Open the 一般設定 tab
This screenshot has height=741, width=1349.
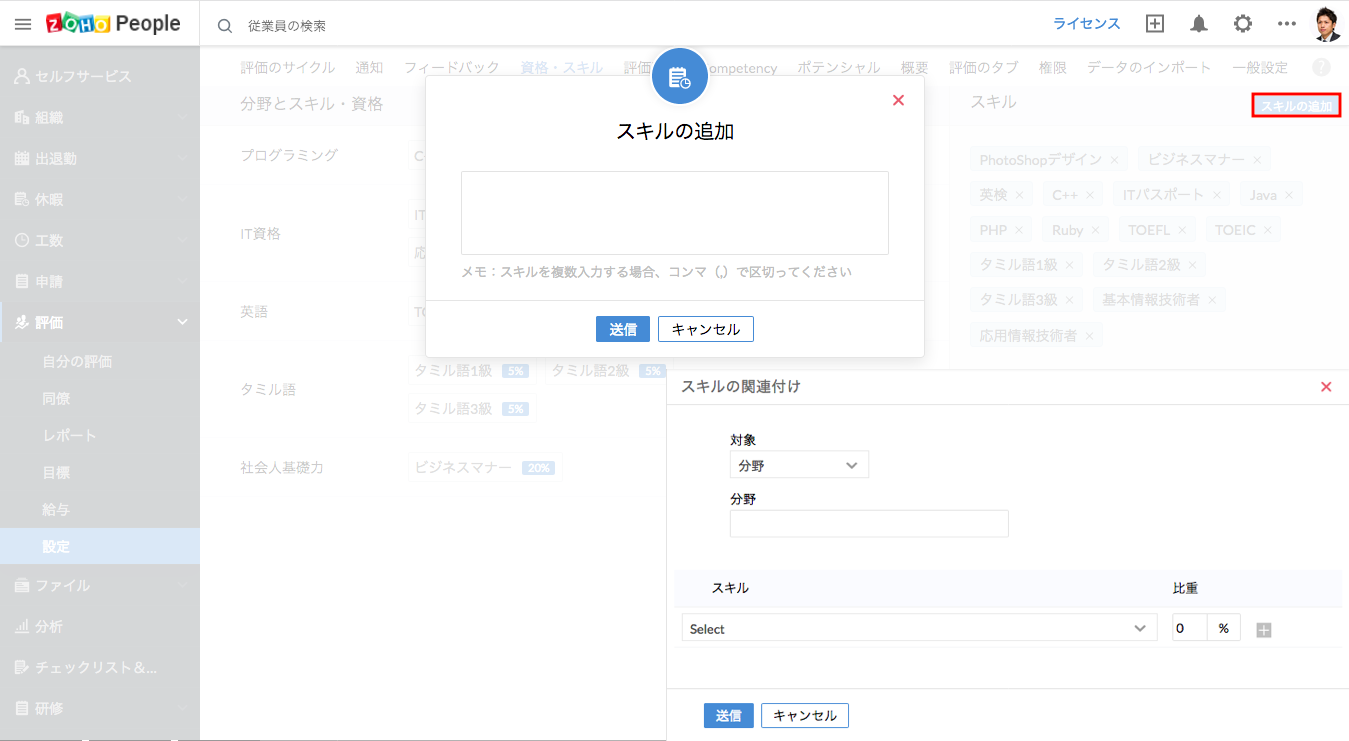coord(1260,68)
